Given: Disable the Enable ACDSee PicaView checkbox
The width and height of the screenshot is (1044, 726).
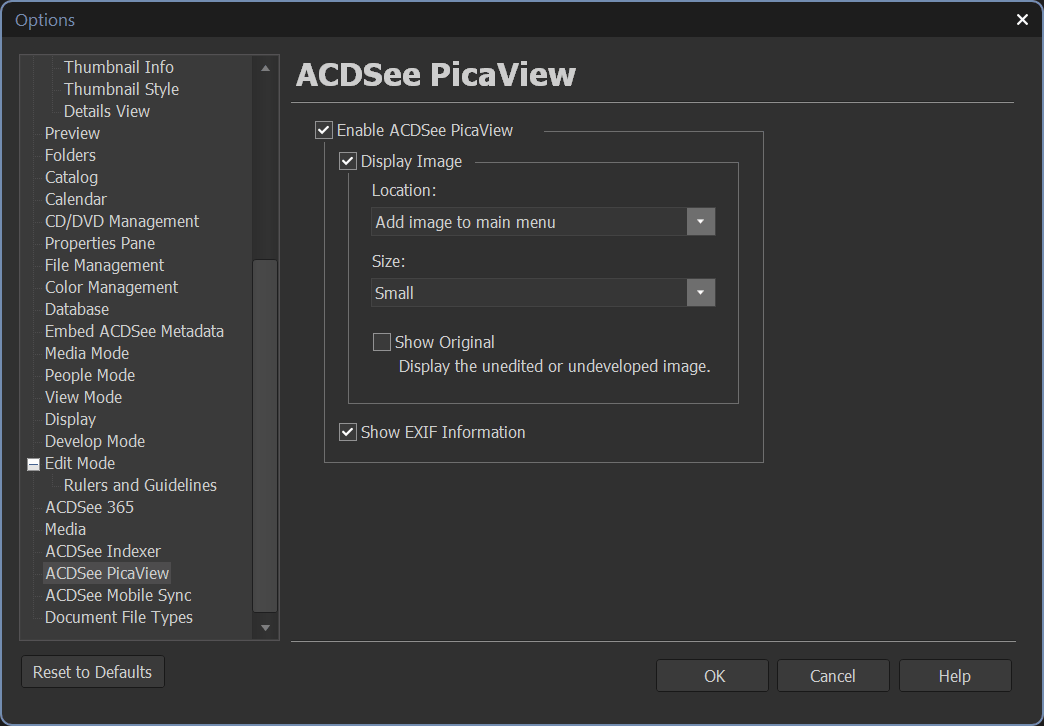Looking at the screenshot, I should [323, 130].
